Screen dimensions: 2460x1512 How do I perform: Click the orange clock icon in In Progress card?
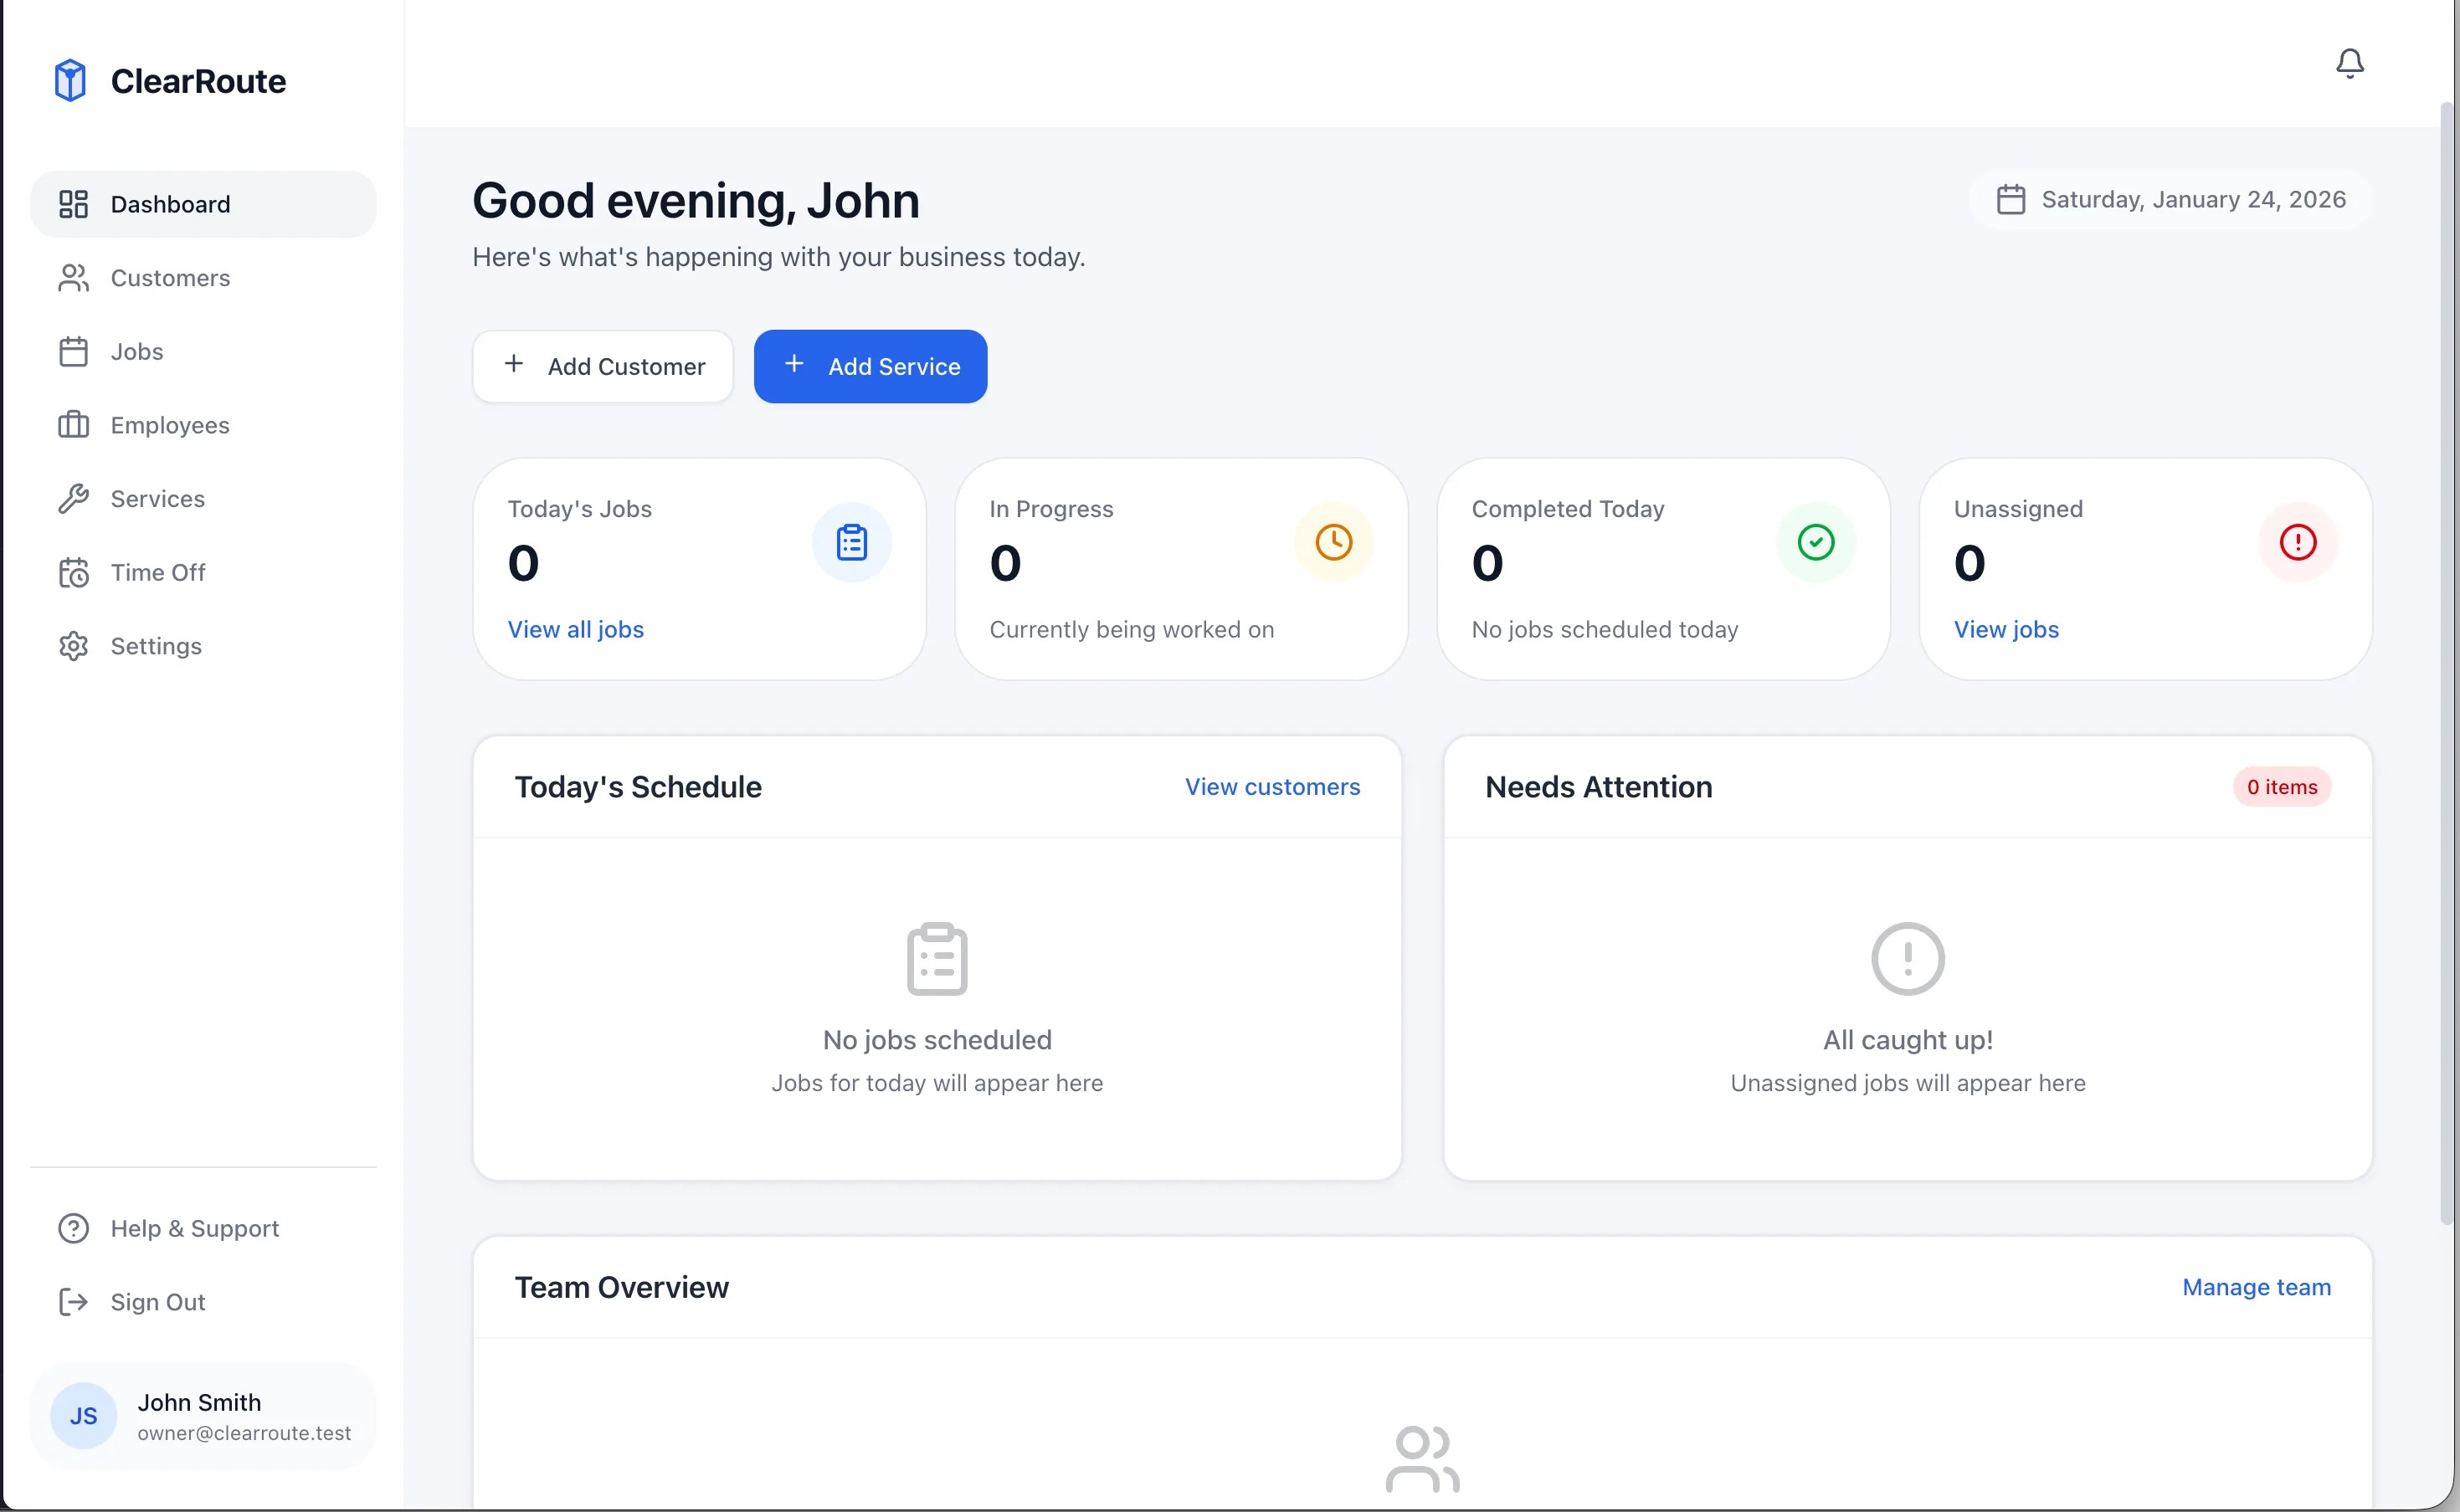1333,542
